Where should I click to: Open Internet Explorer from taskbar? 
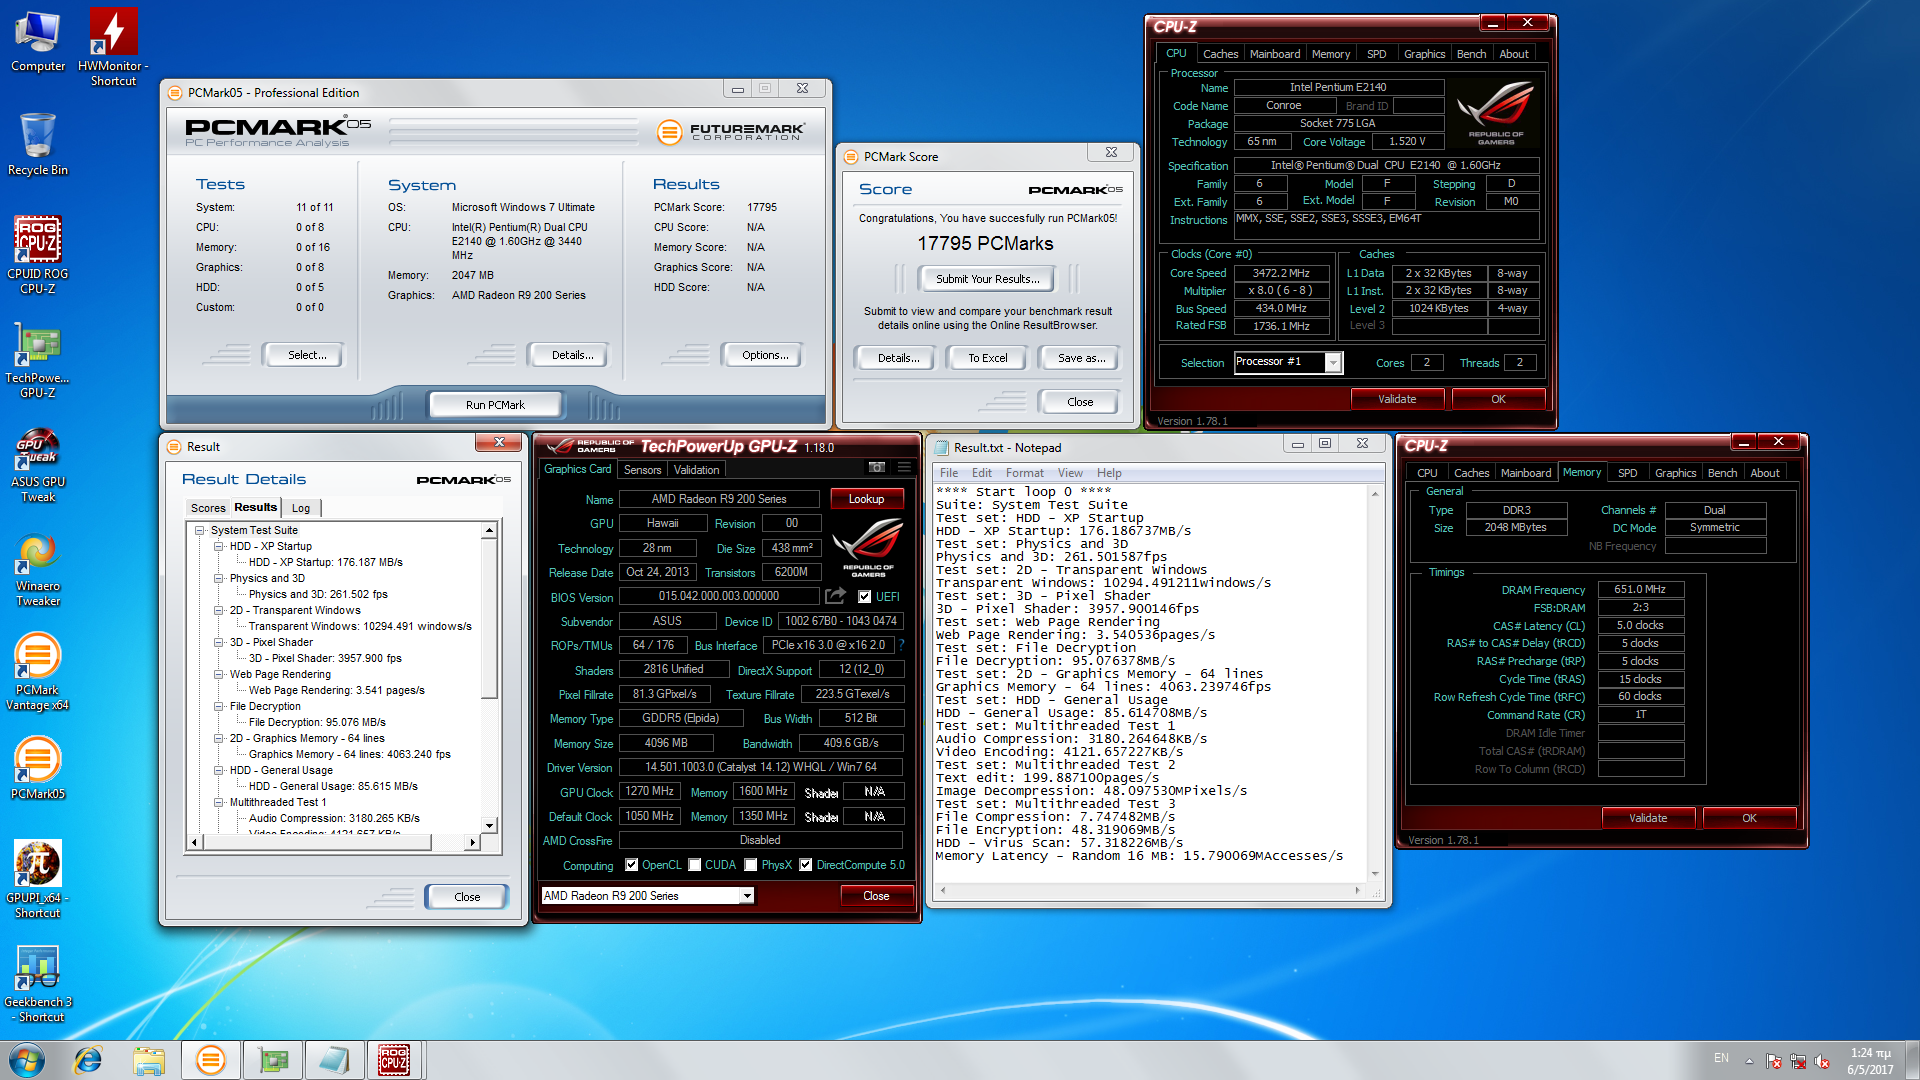(x=88, y=1060)
